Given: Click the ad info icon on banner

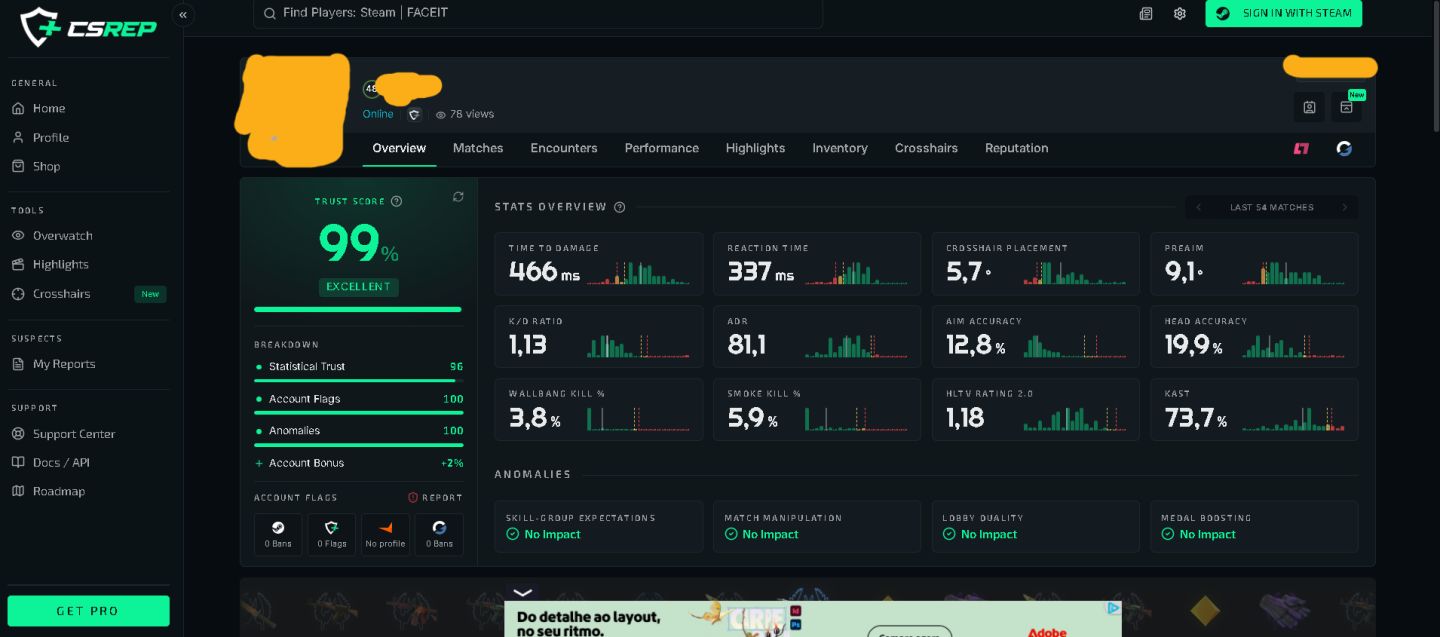Looking at the screenshot, I should coord(1113,608).
